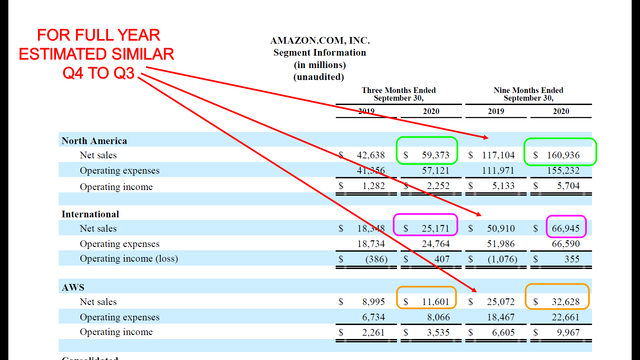640x360 pixels.
Task: Click the Net sales label under North America
Action: pos(98,155)
